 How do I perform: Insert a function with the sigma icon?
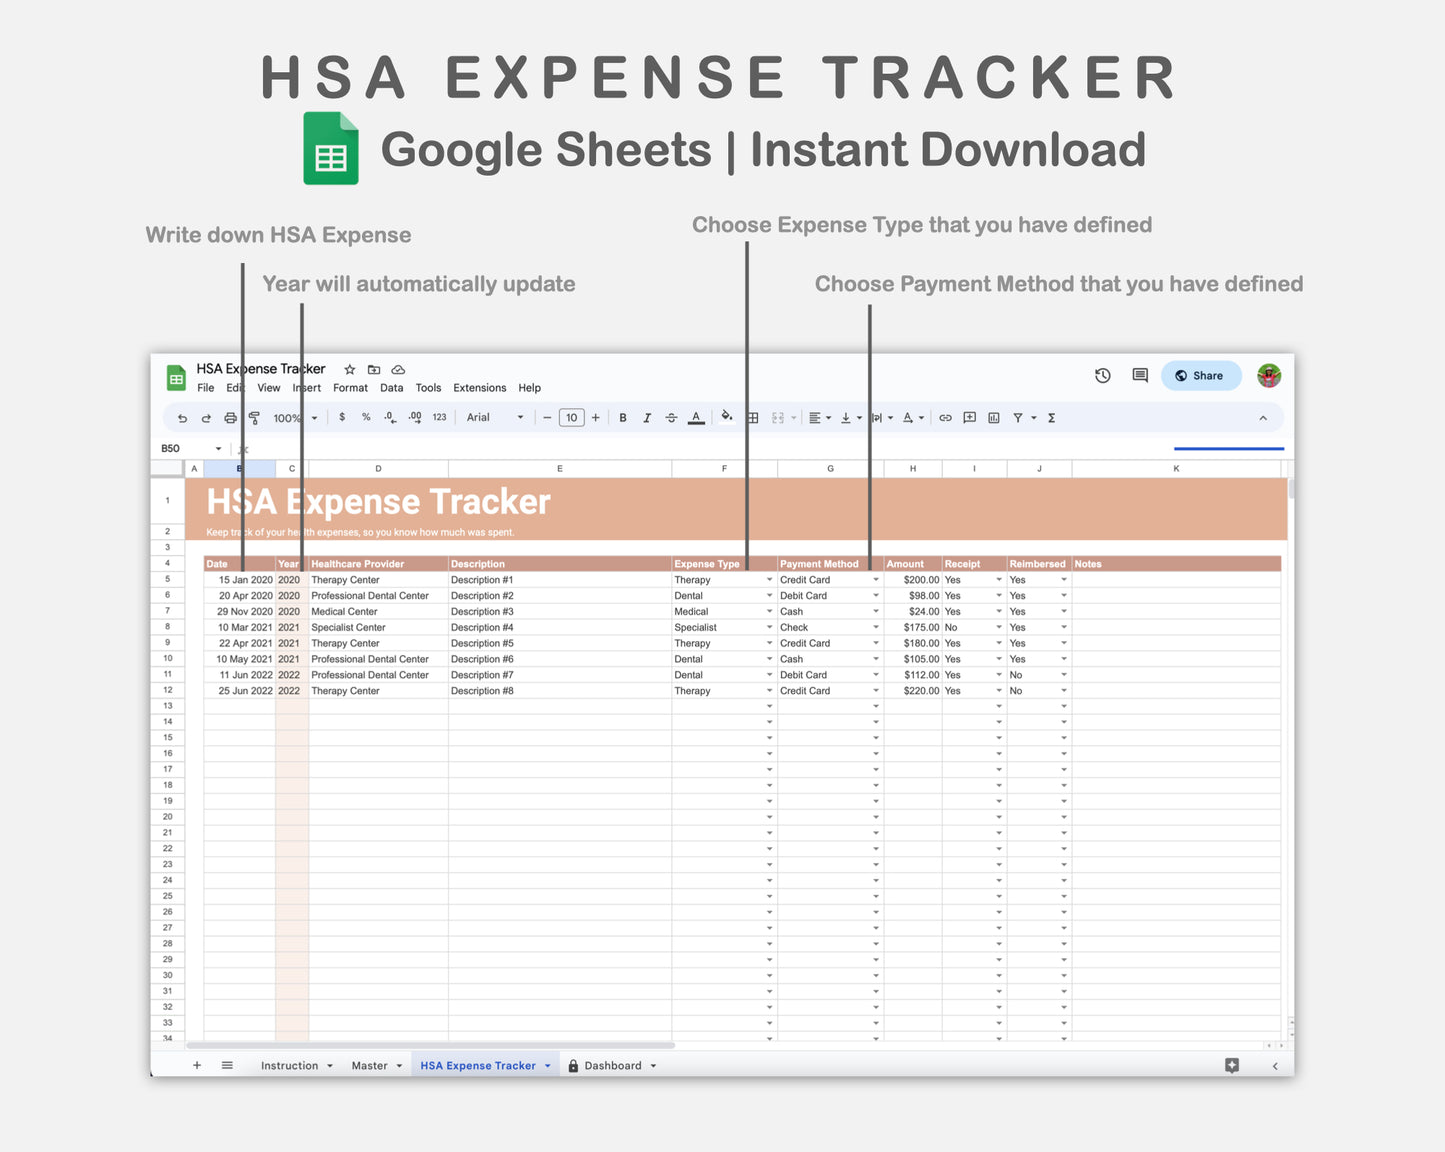pyautogui.click(x=1051, y=417)
